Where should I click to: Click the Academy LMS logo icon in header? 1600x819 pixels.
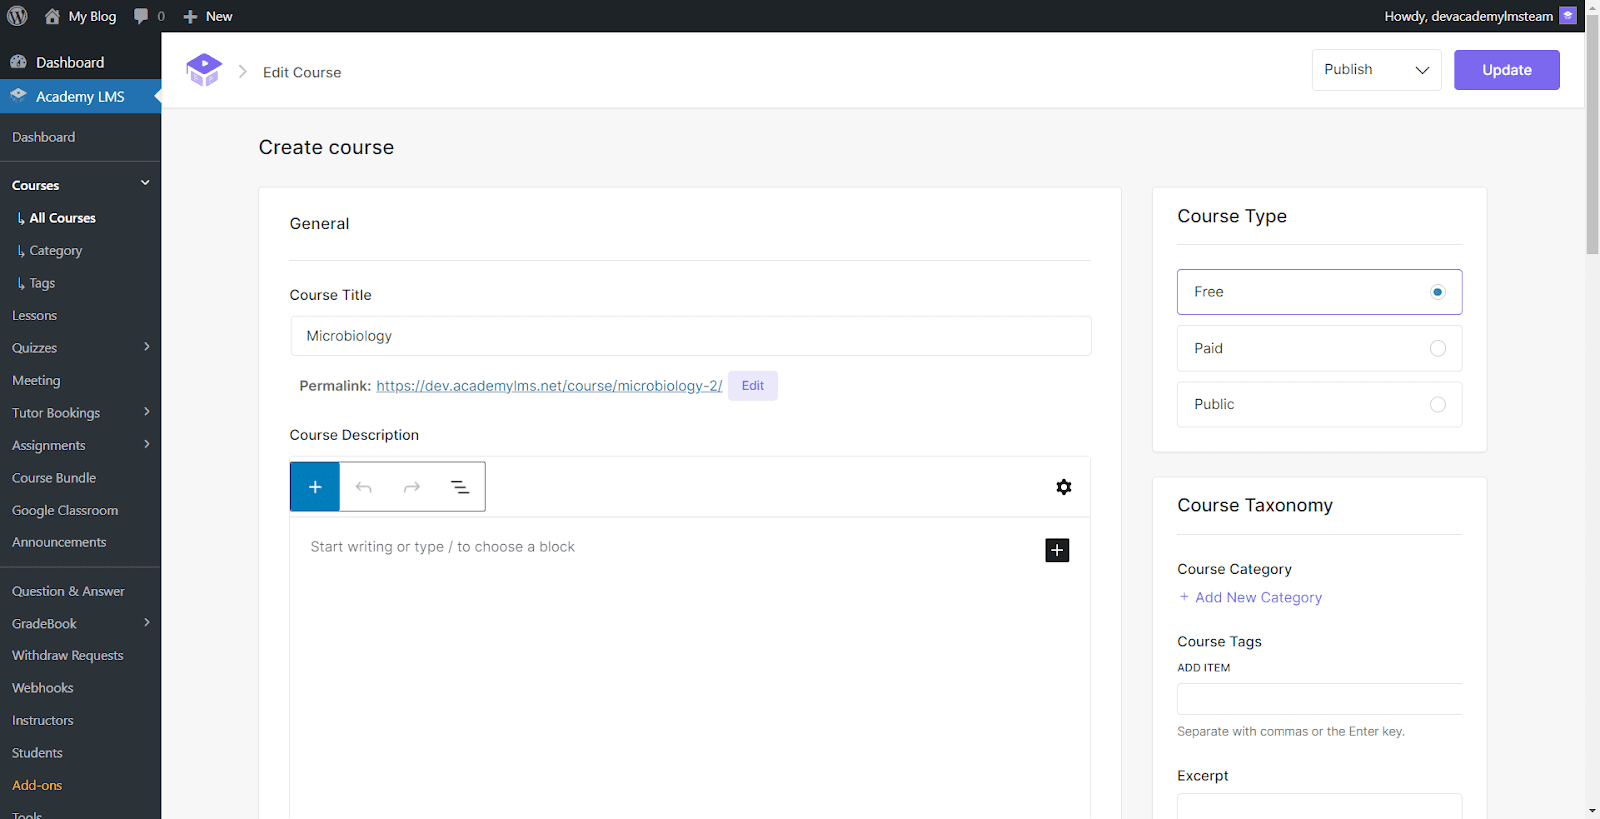pyautogui.click(x=204, y=71)
